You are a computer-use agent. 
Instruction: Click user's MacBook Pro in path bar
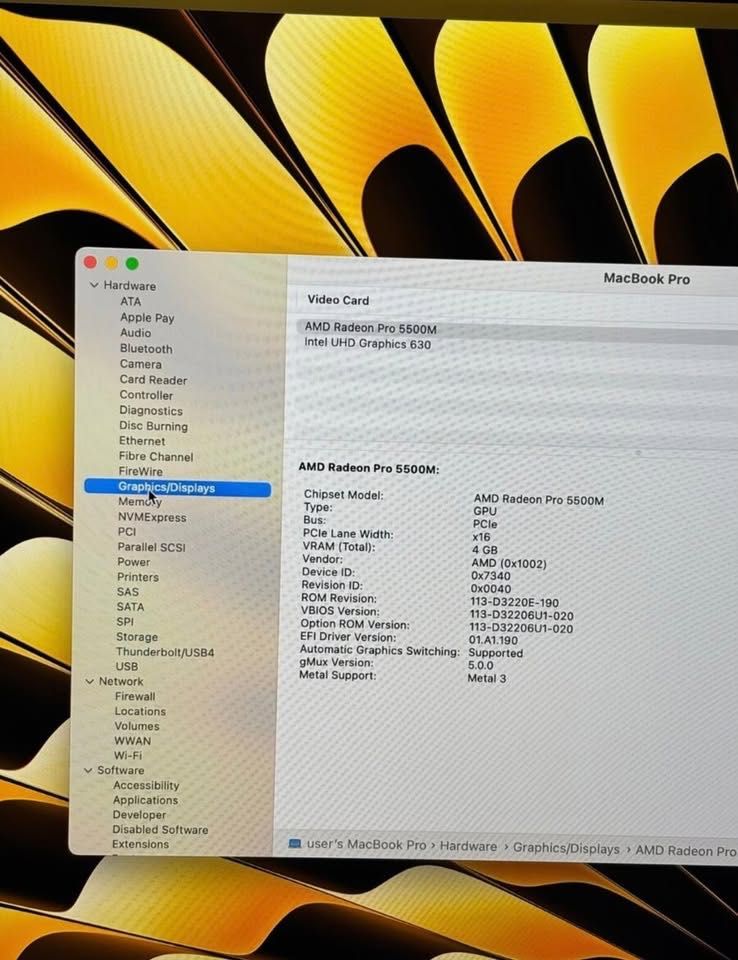coord(366,844)
